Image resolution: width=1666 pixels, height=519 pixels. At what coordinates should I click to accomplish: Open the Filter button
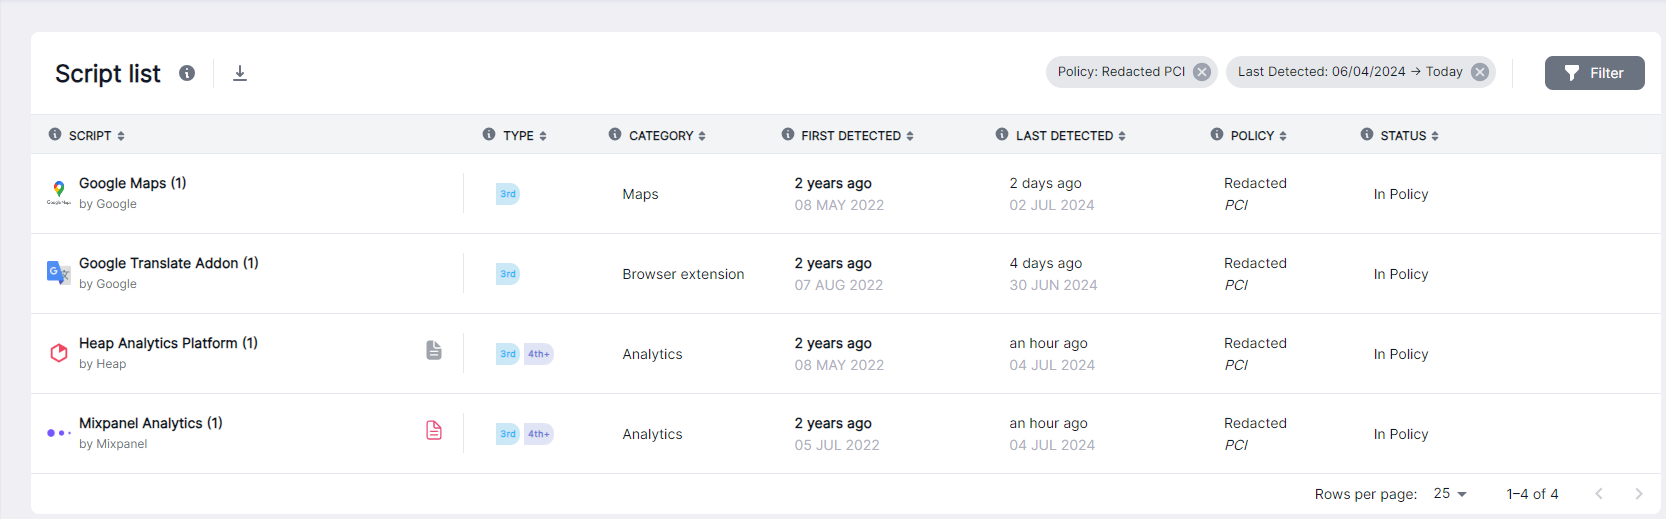pos(1594,73)
